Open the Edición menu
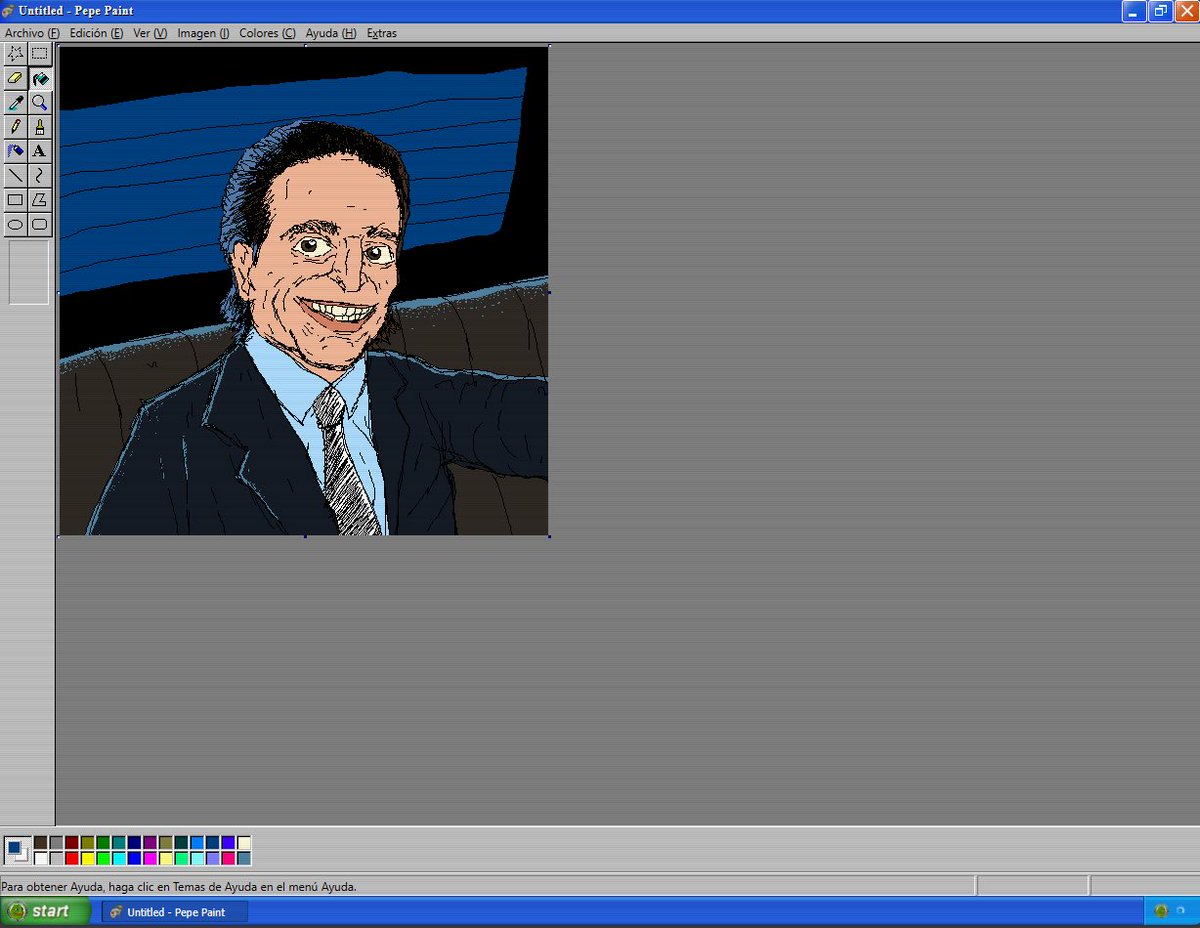The width and height of the screenshot is (1200, 928). (96, 33)
